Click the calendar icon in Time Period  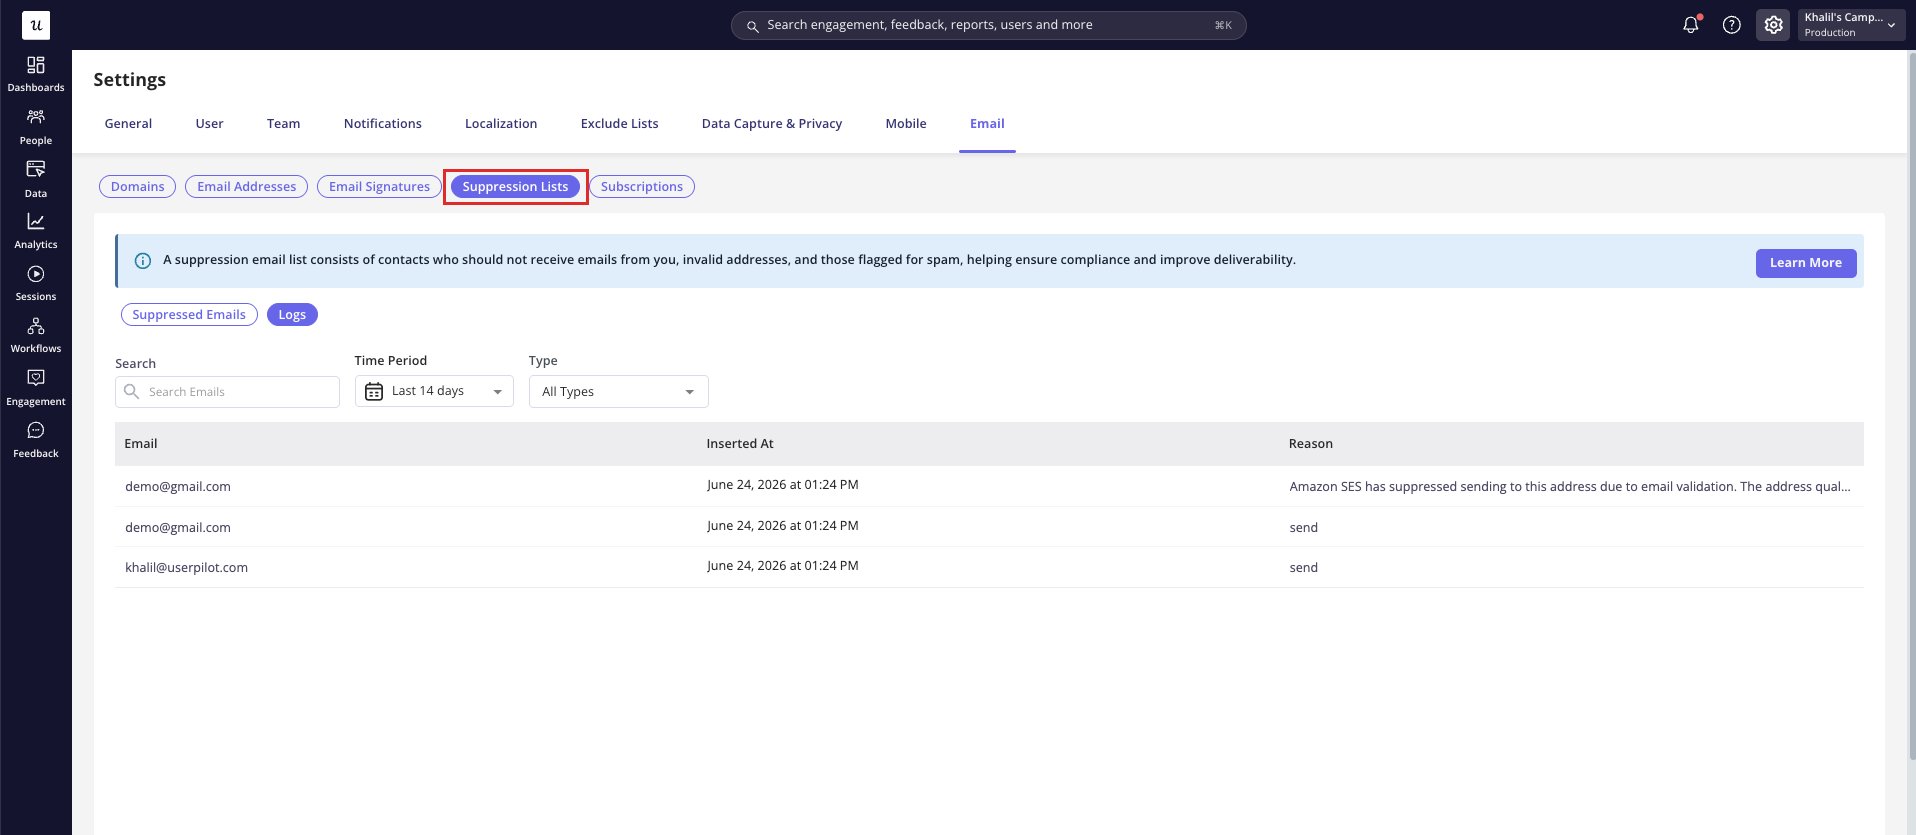pos(374,391)
